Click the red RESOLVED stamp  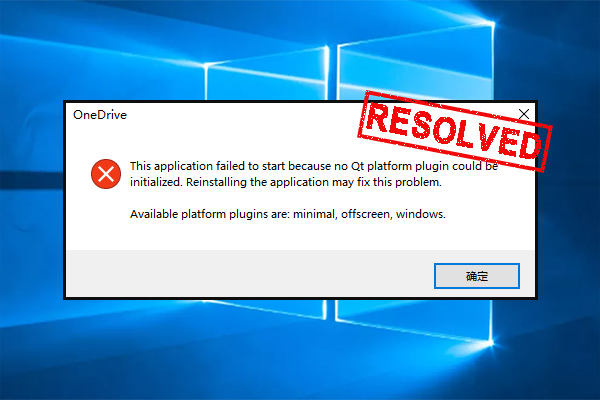click(x=455, y=131)
